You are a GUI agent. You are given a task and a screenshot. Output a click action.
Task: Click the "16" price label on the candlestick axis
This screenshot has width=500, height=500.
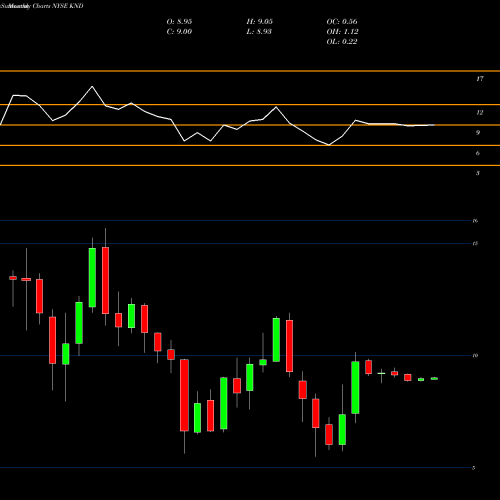click(x=475, y=221)
